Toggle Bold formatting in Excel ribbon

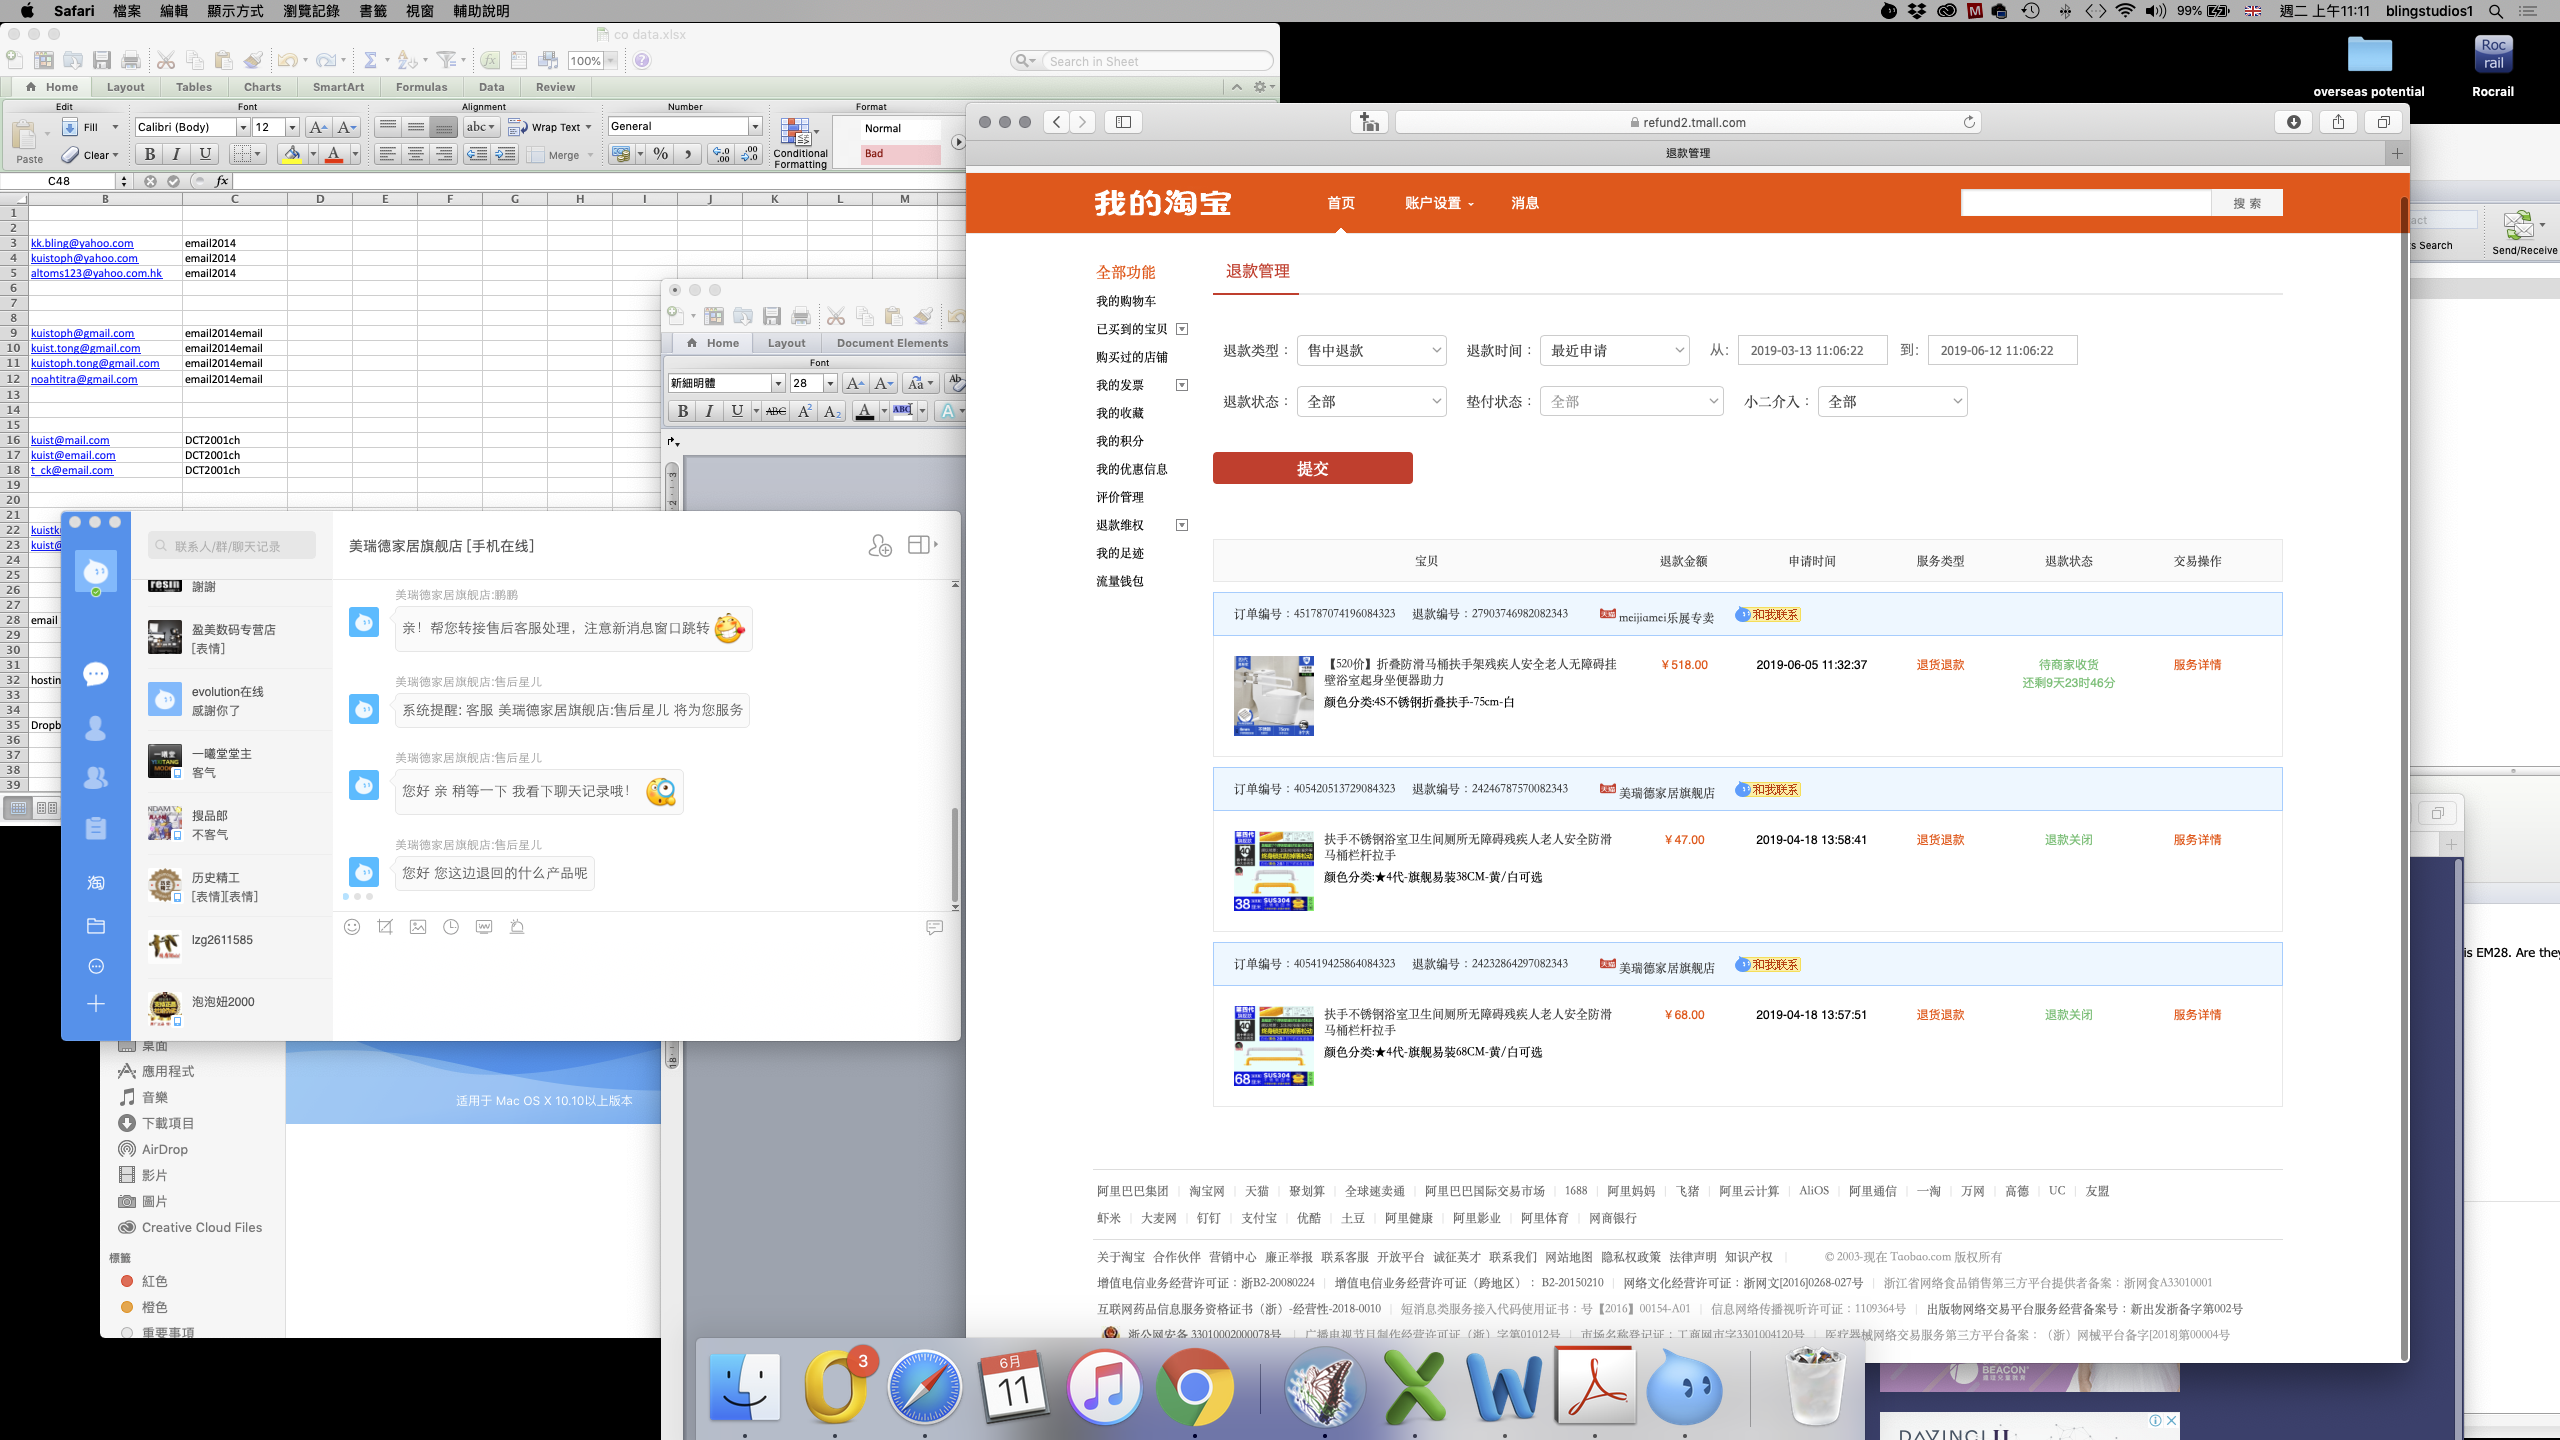[x=150, y=154]
